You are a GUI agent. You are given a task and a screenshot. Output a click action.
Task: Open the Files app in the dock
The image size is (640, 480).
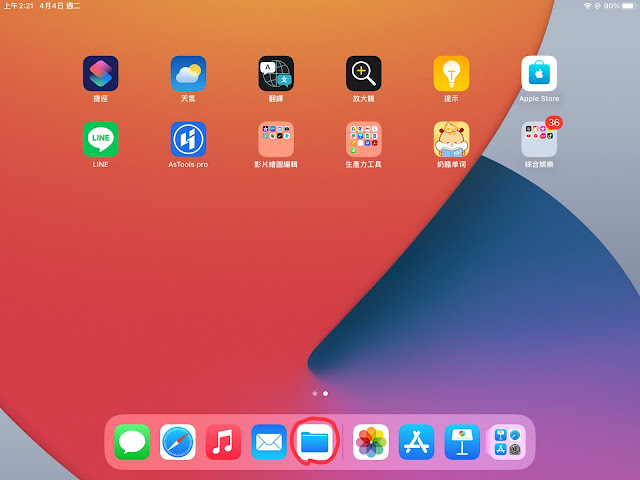tap(314, 442)
